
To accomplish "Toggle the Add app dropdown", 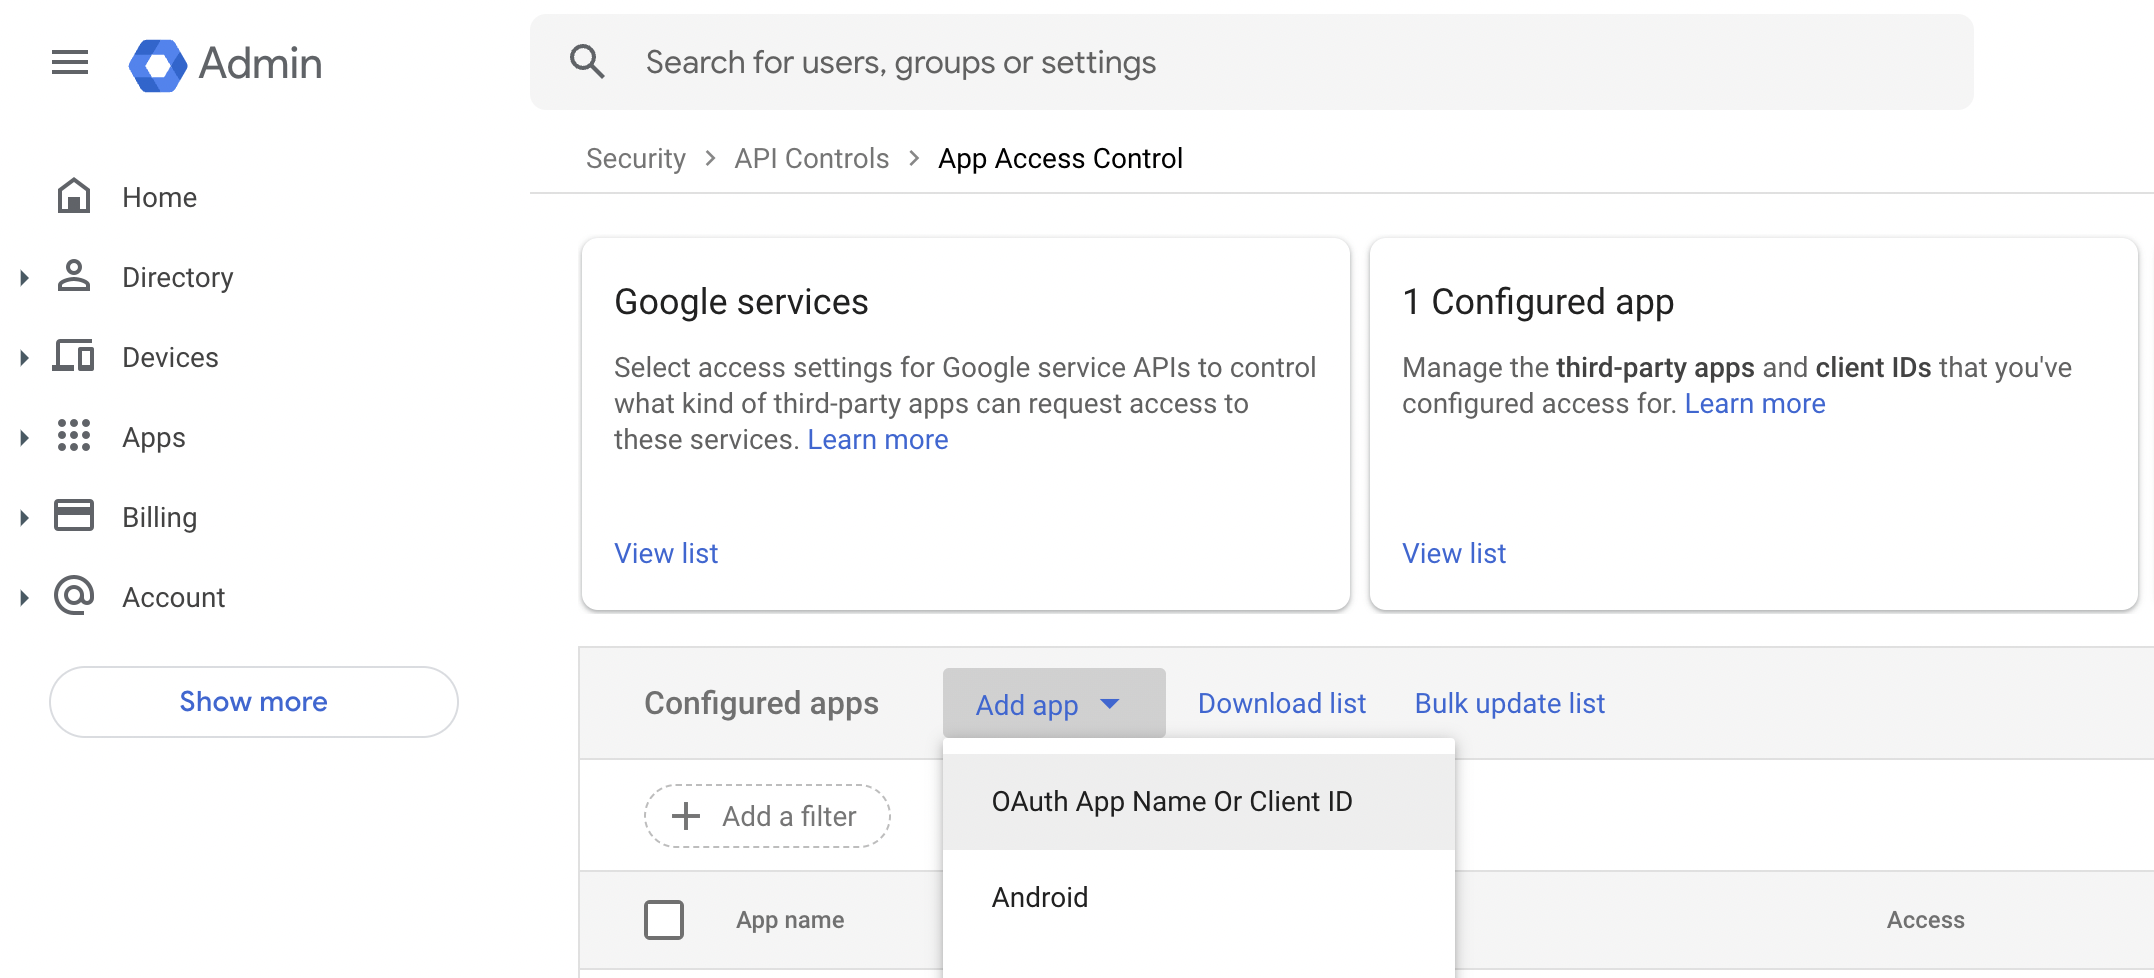I will 1053,704.
